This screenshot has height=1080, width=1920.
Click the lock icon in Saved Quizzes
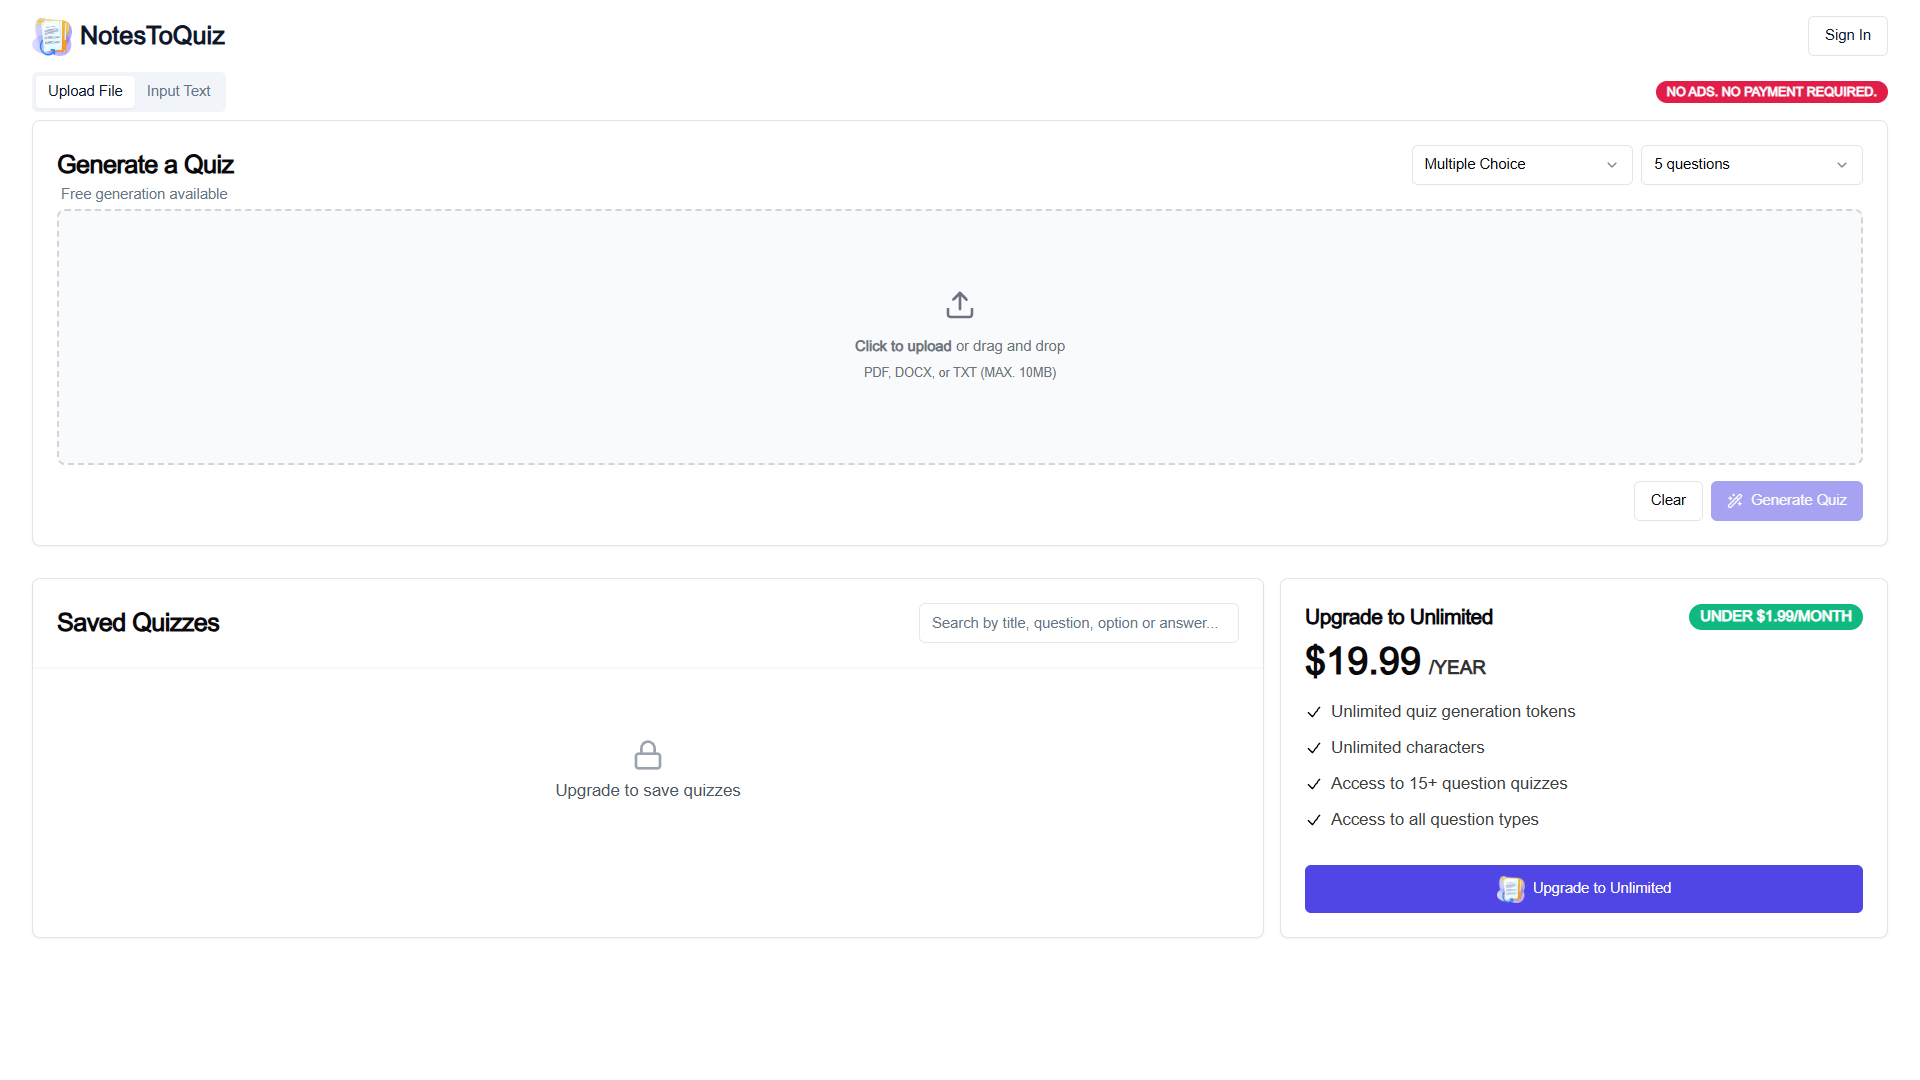click(648, 755)
